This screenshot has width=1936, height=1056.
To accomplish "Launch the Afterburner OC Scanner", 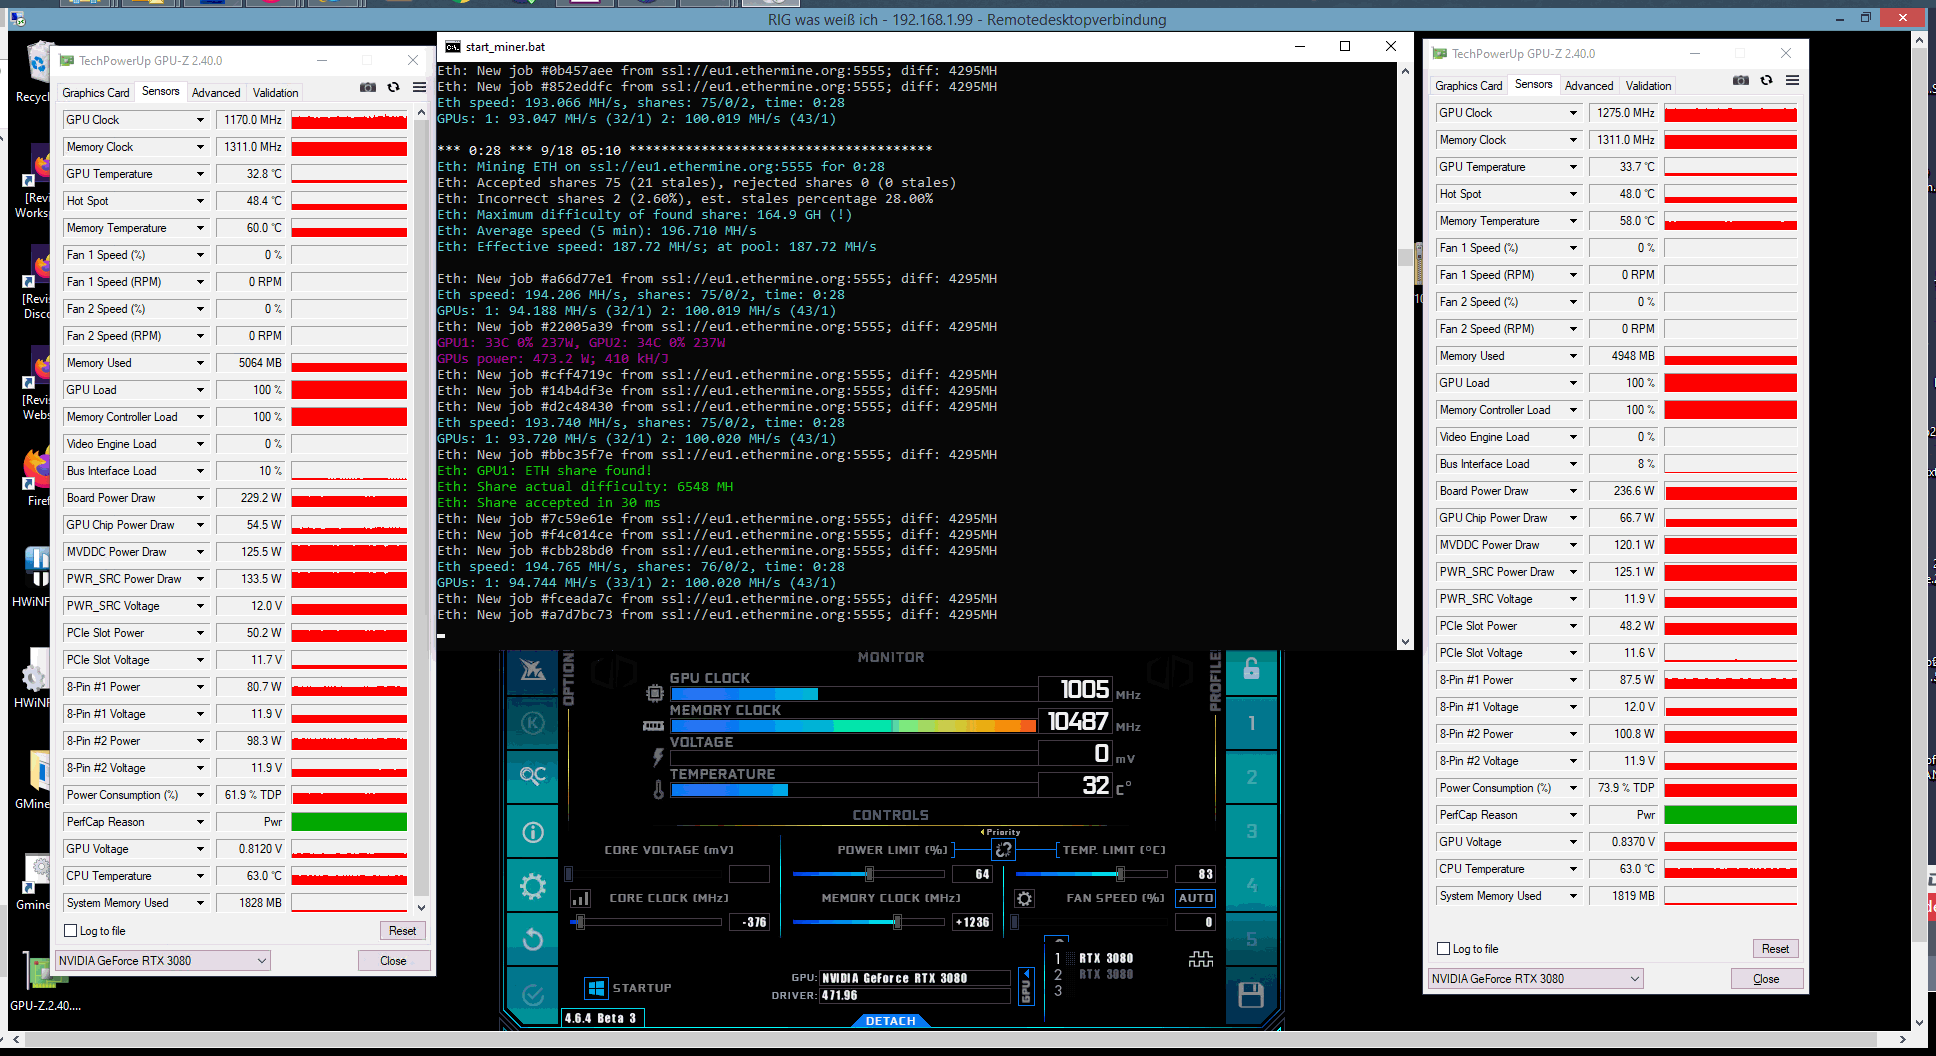I will (x=533, y=776).
